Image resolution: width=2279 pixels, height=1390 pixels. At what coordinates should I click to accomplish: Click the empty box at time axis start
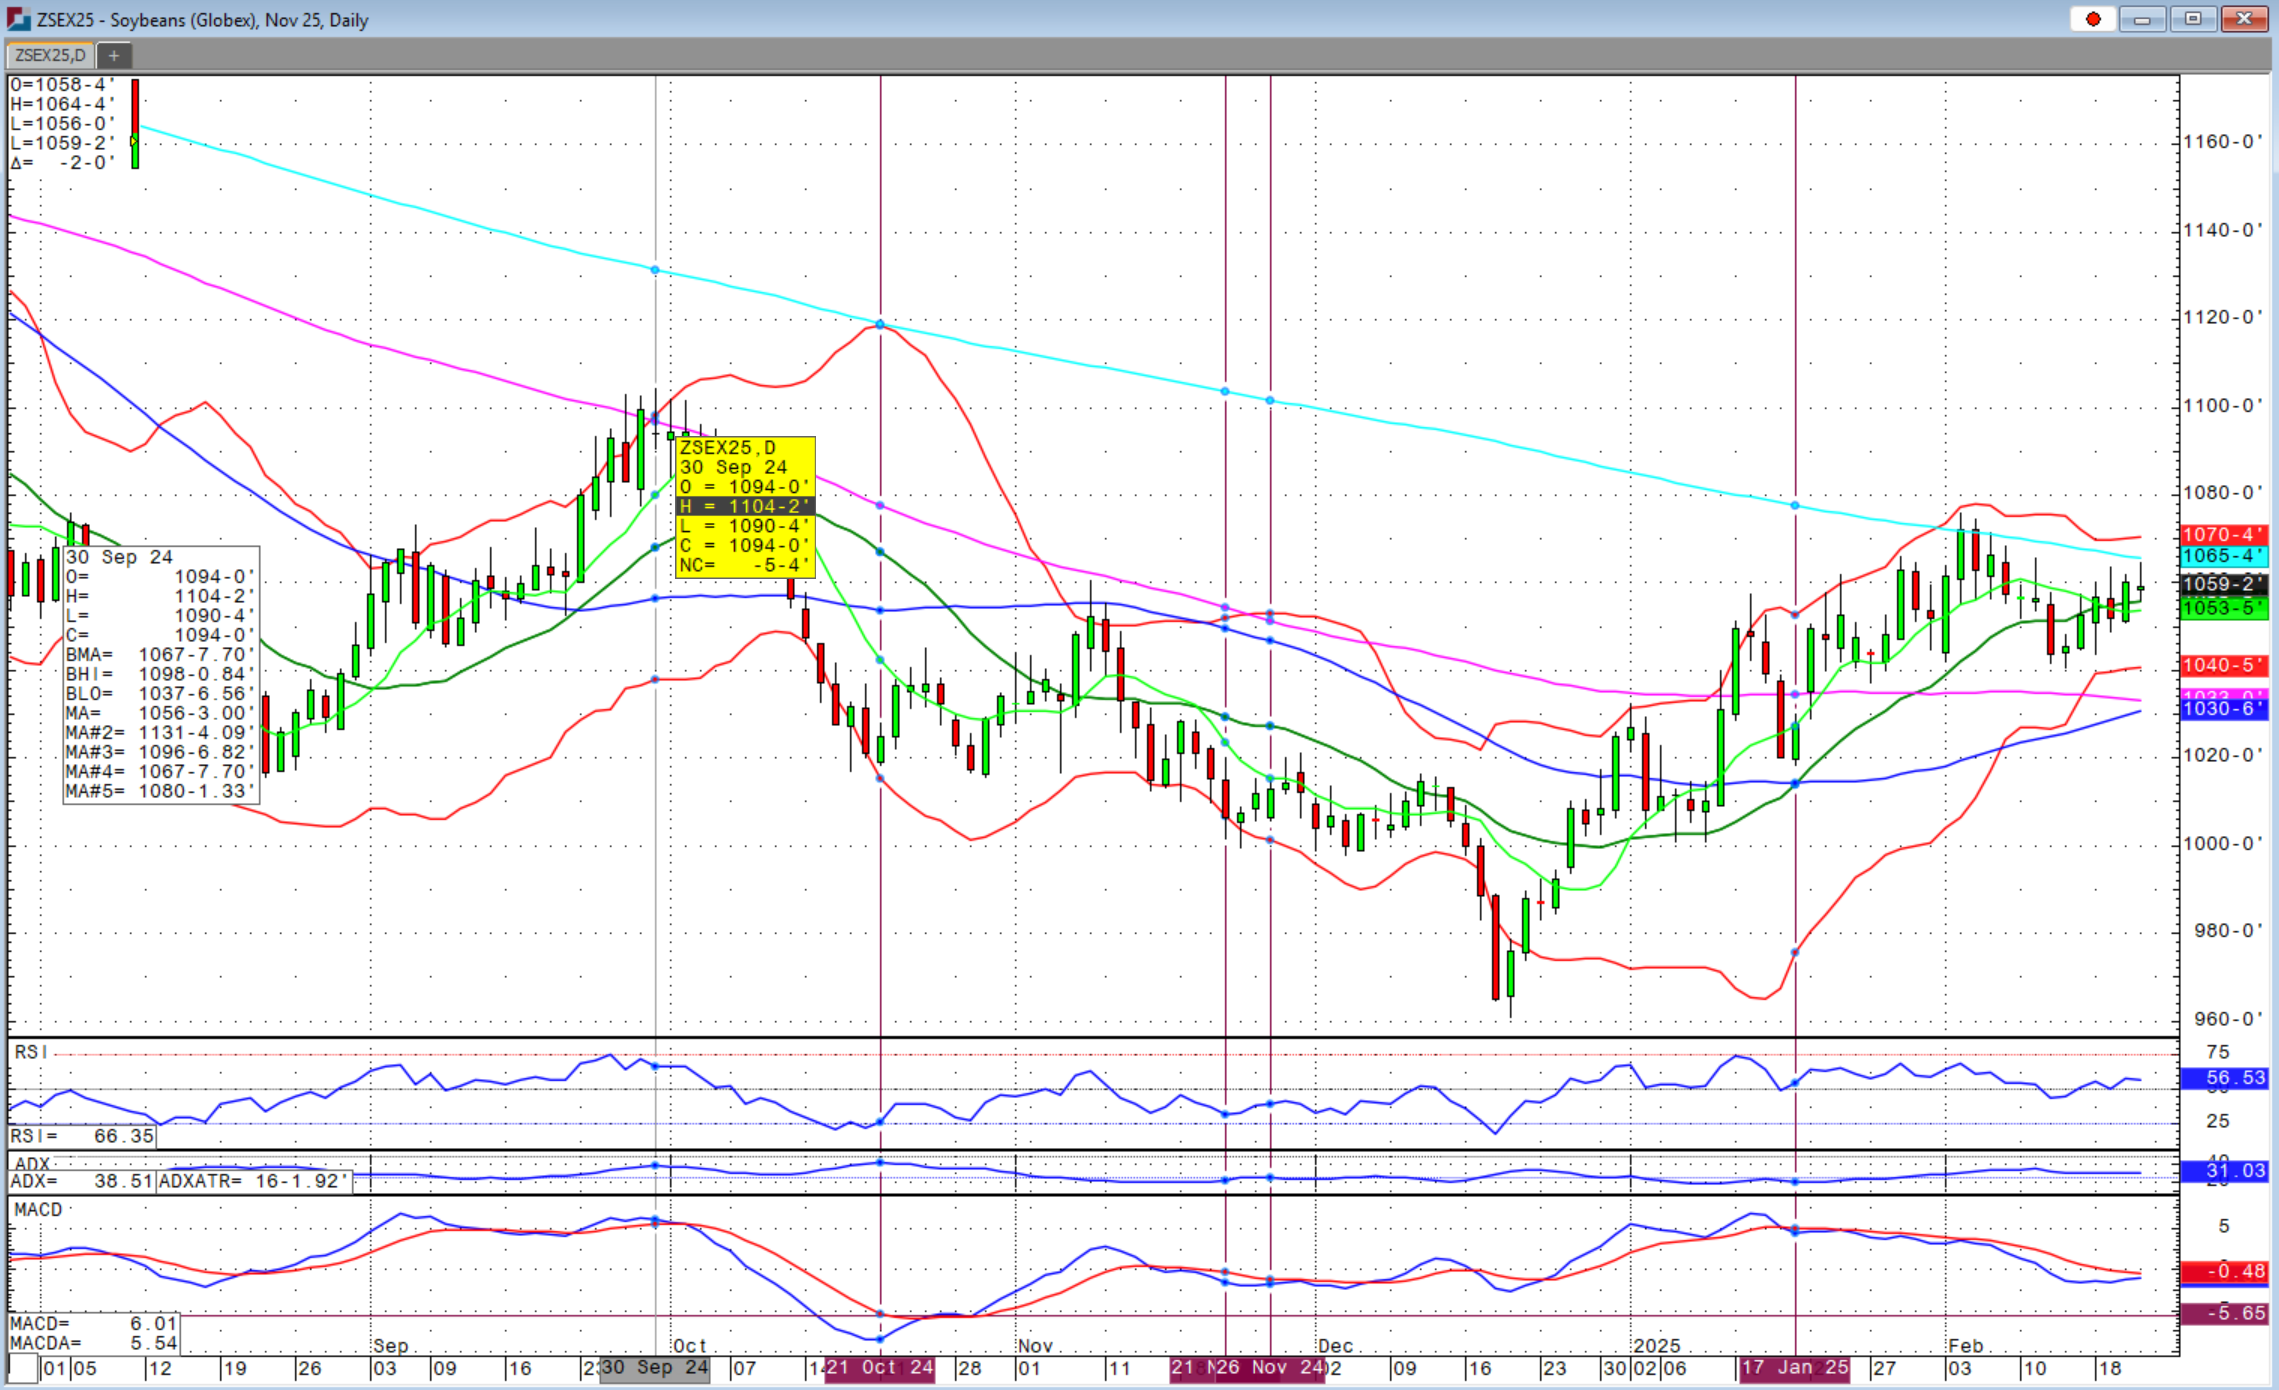click(24, 1367)
